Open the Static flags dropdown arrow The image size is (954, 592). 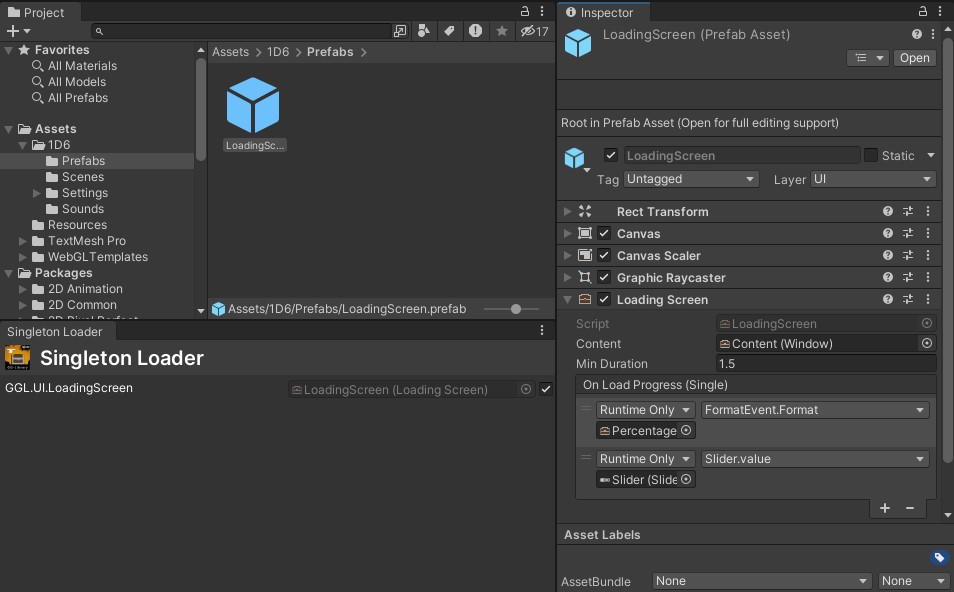click(931, 155)
